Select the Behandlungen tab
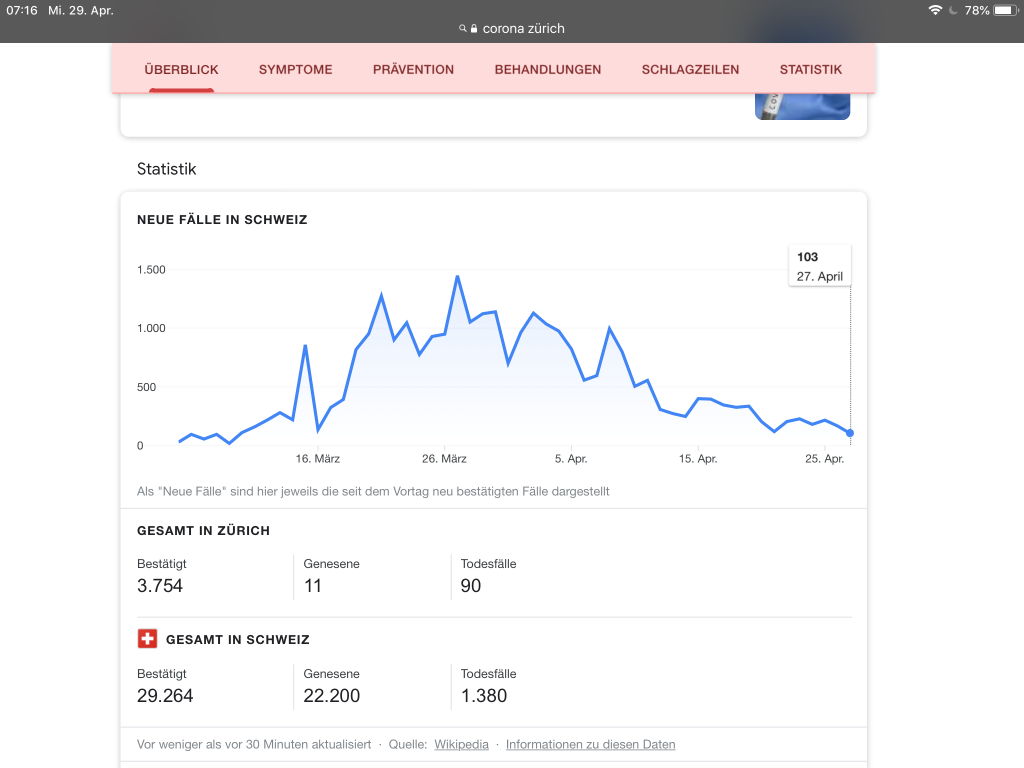 tap(548, 70)
